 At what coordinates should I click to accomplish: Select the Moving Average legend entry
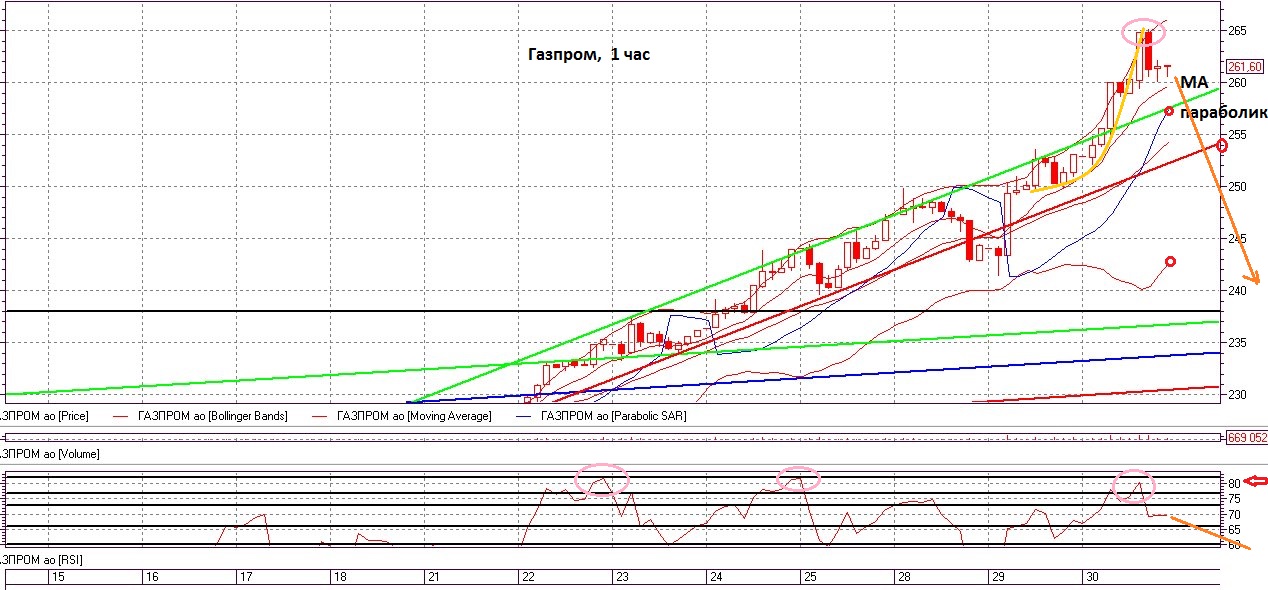point(415,415)
